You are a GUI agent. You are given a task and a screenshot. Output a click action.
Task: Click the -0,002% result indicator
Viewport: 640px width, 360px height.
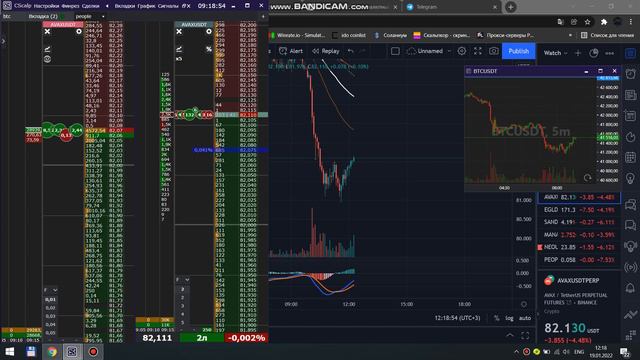point(247,338)
